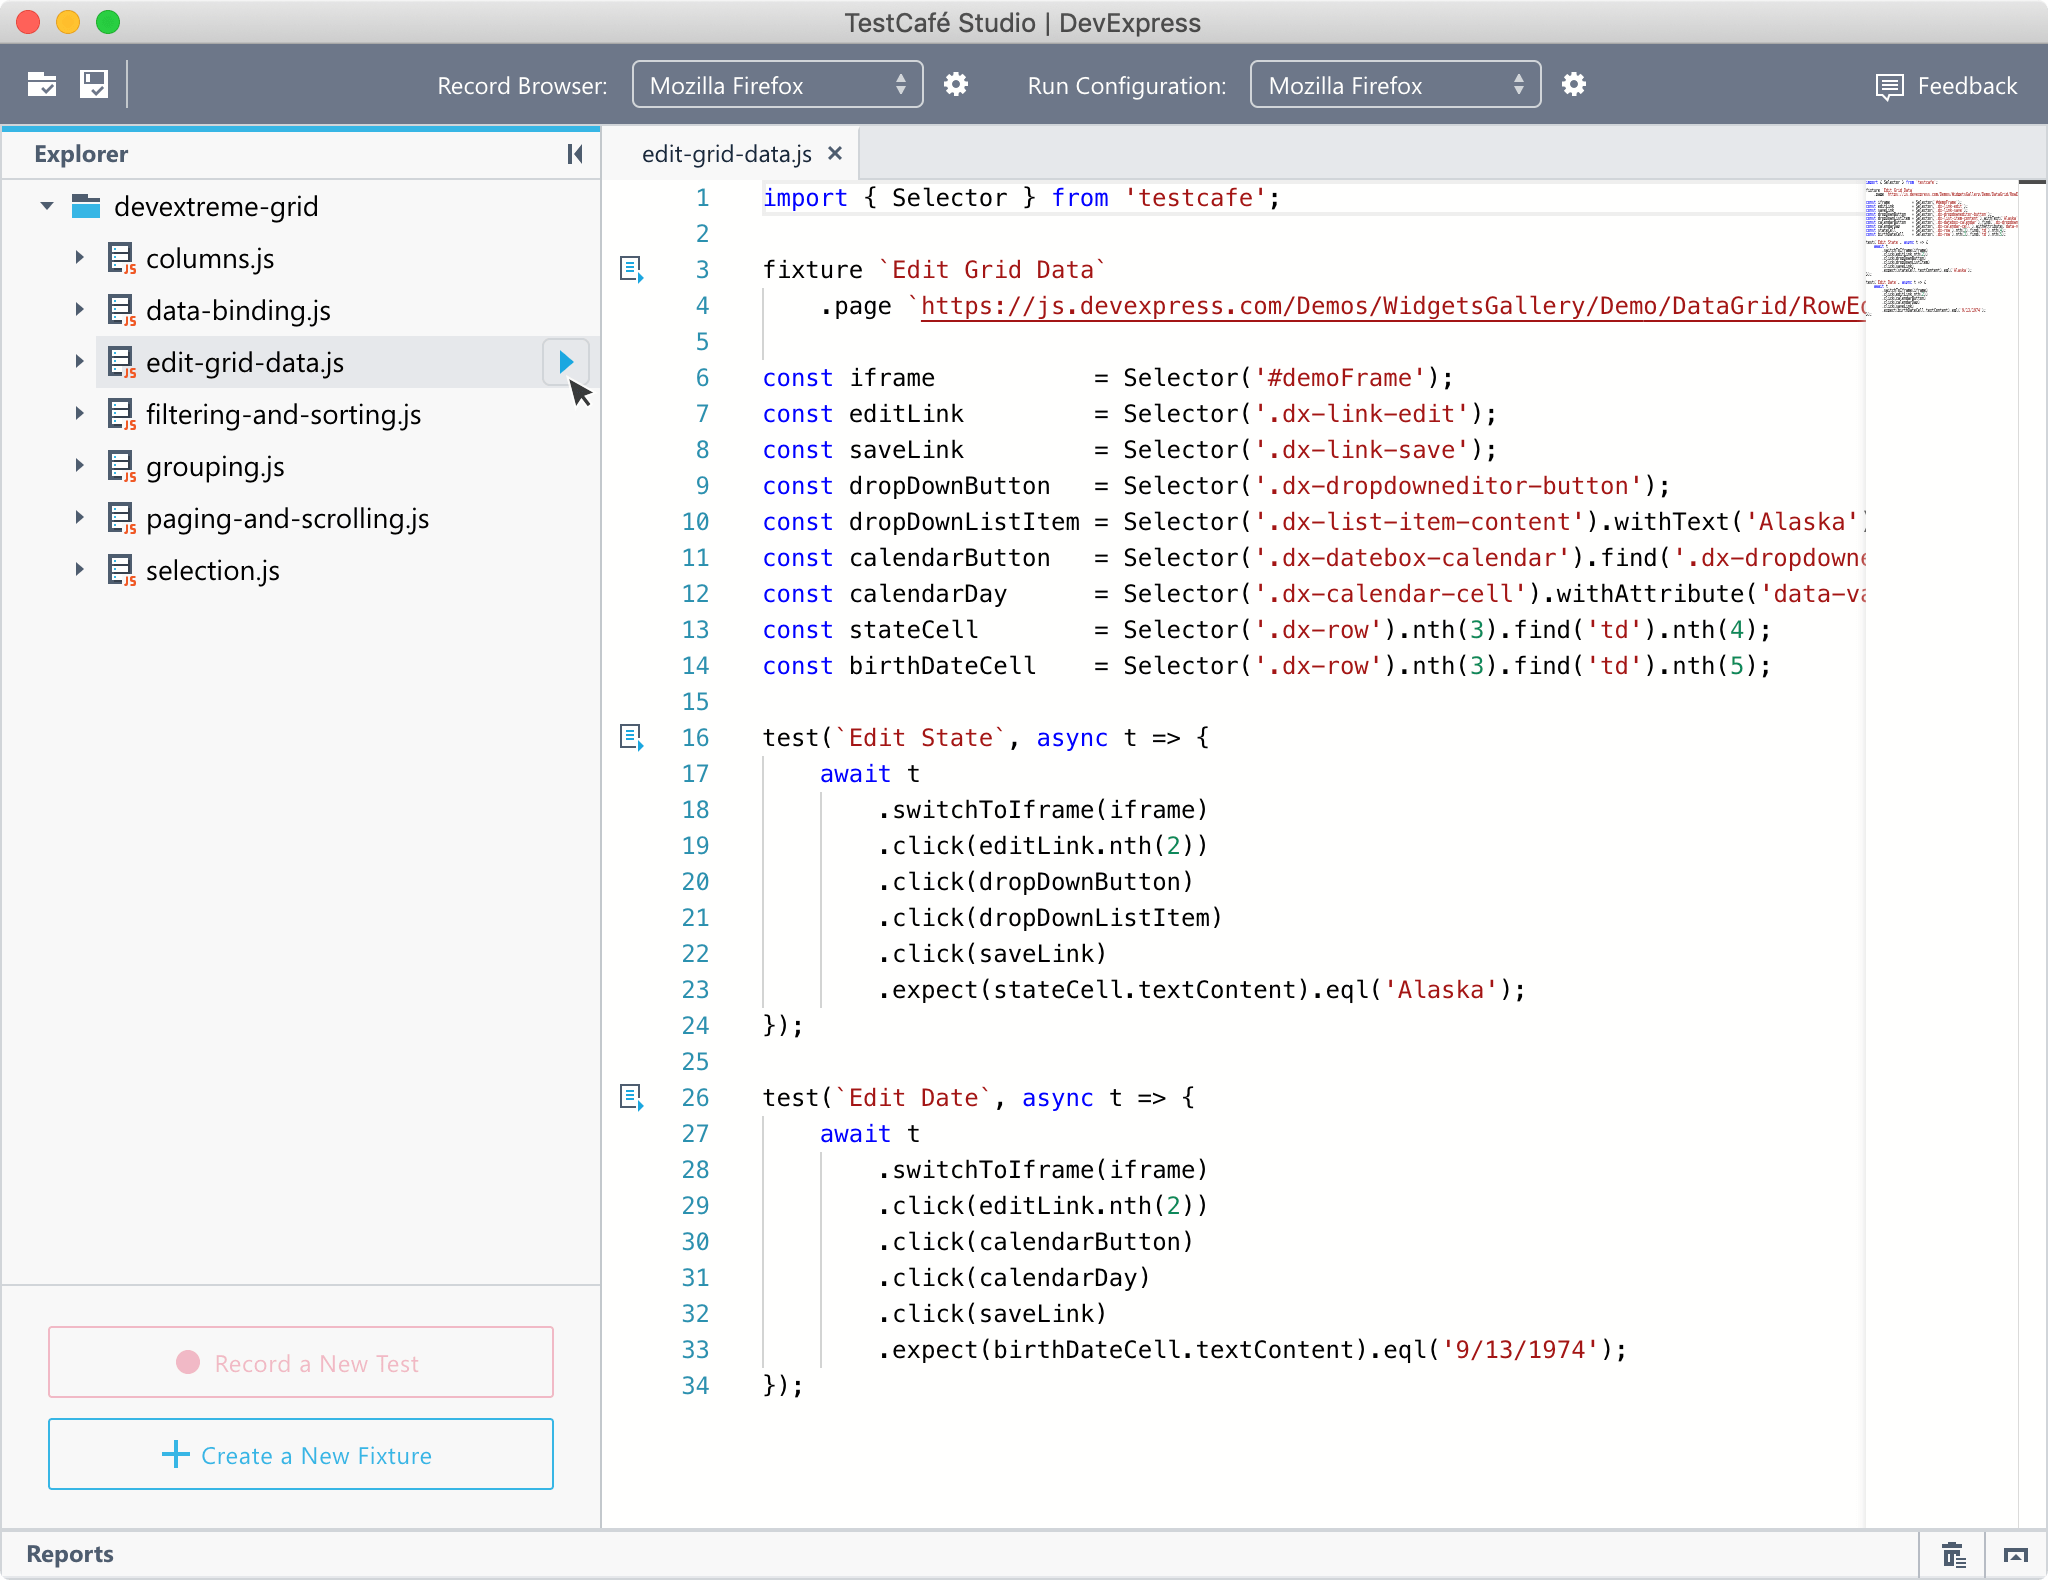Click the Feedback speech bubble icon
The image size is (2048, 1580).
1889,87
